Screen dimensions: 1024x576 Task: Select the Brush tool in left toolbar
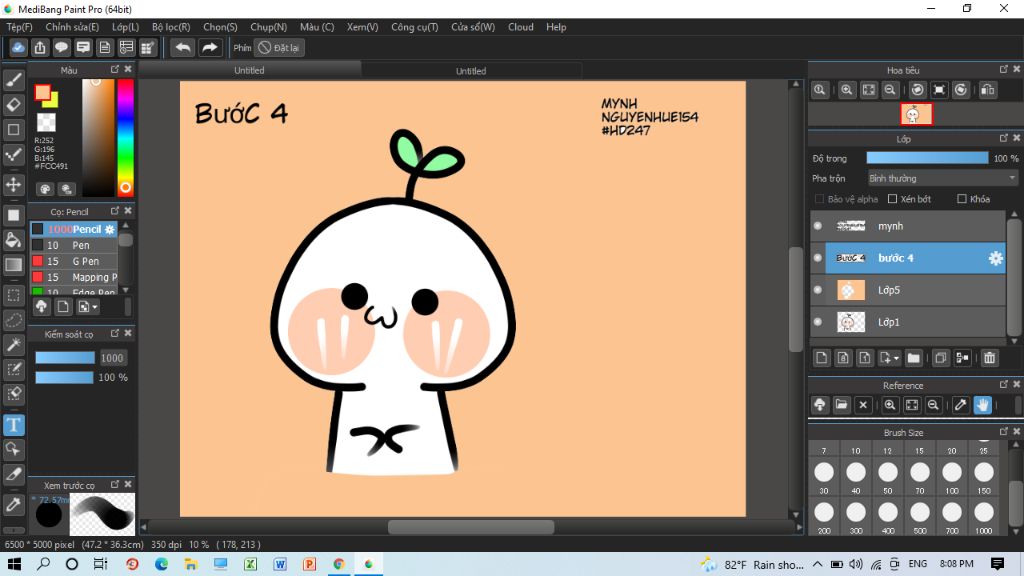click(14, 80)
